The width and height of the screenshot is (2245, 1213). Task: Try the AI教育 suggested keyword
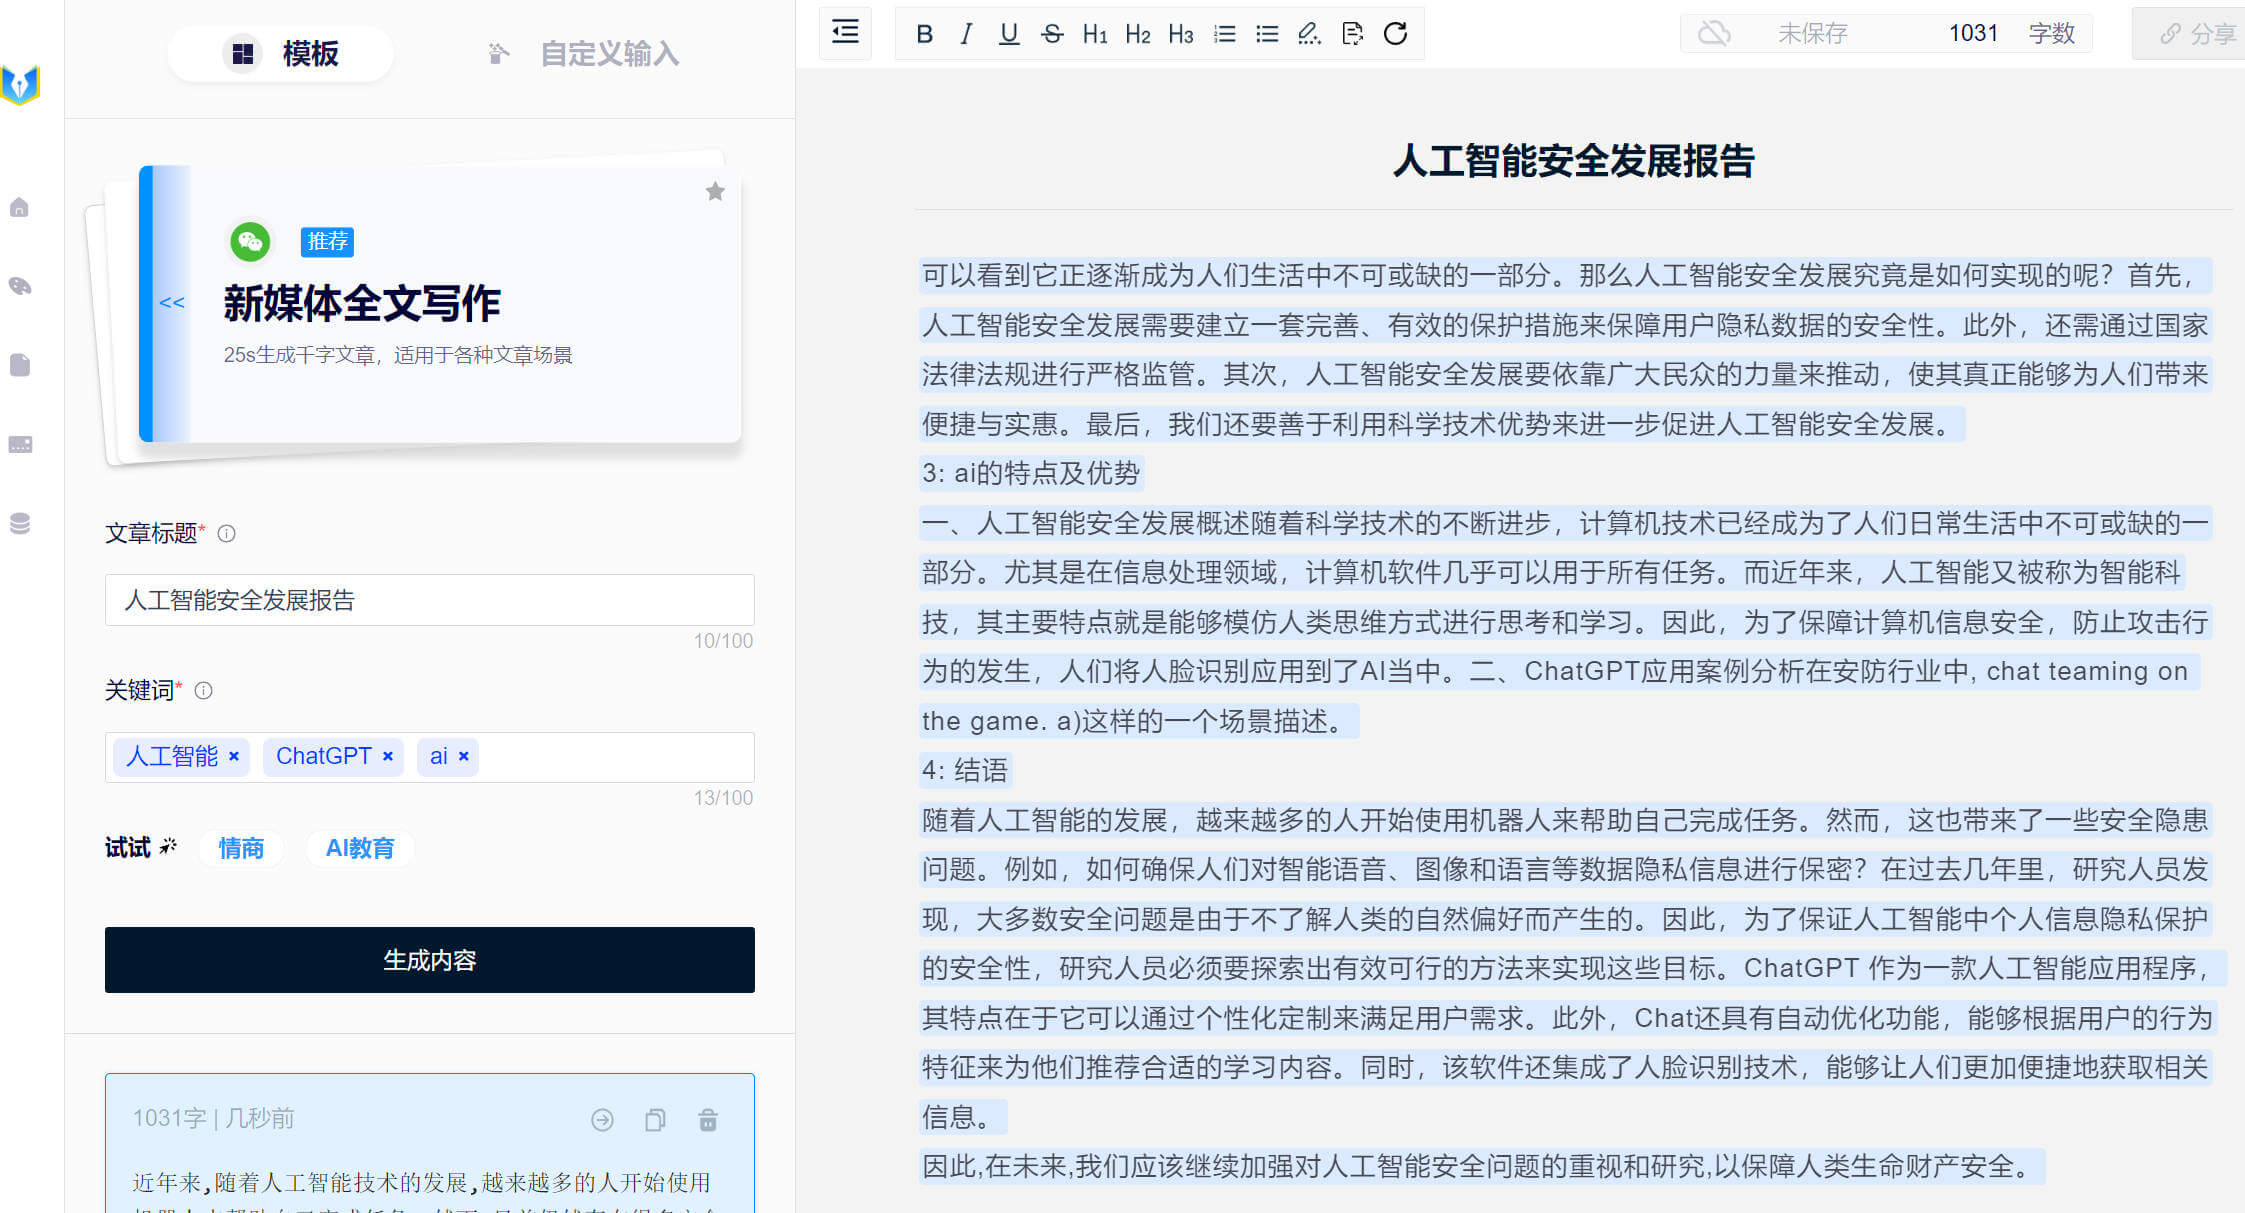coord(360,849)
